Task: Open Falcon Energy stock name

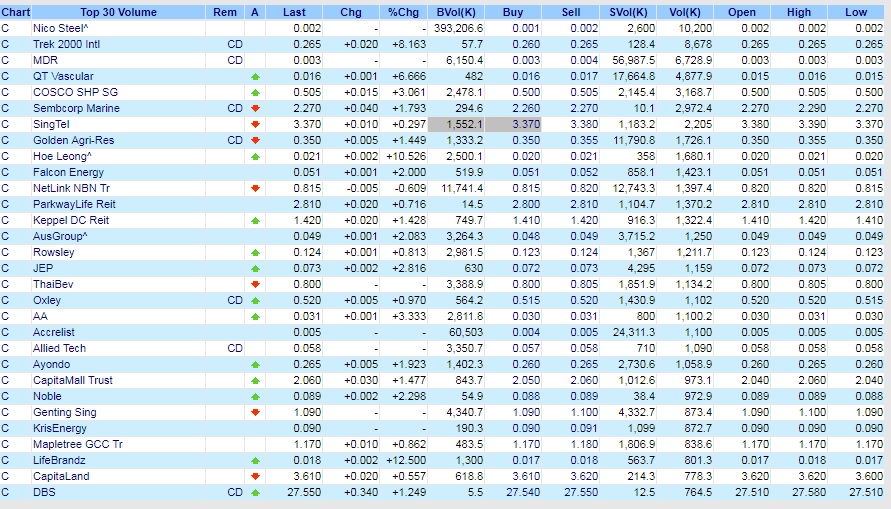Action: coord(68,172)
